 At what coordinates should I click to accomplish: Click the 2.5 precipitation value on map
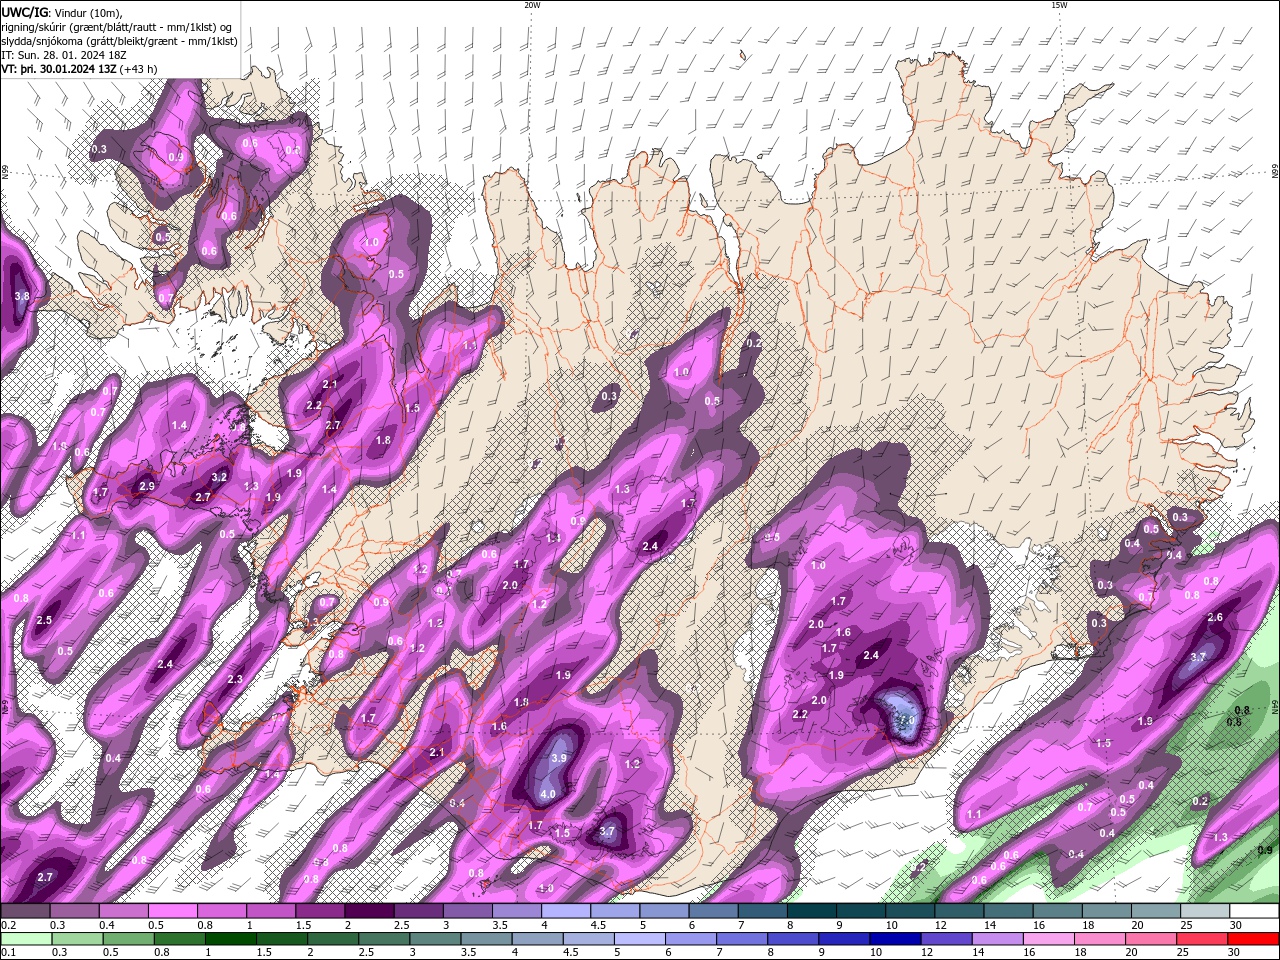coord(44,620)
